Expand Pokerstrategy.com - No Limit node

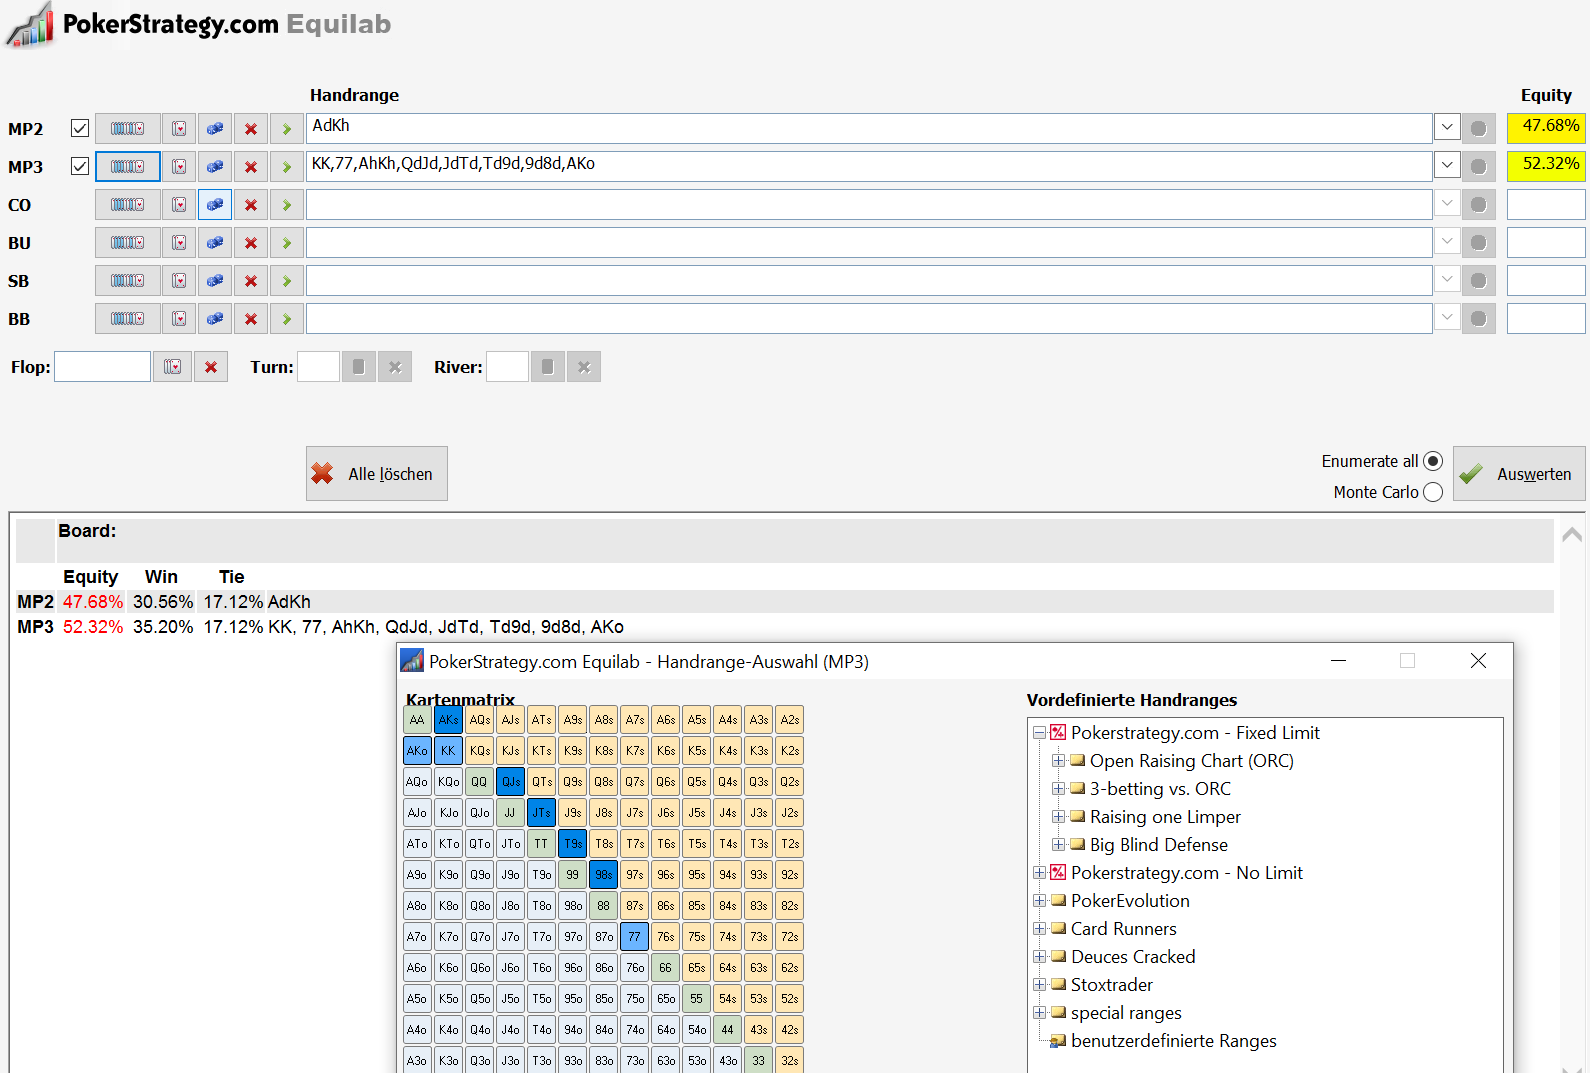coord(1040,873)
